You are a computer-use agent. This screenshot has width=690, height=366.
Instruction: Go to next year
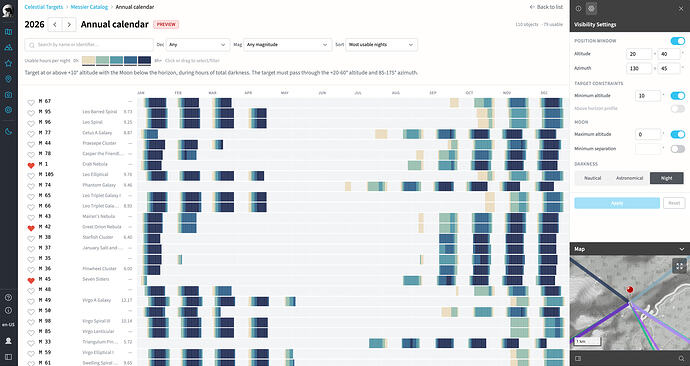pyautogui.click(x=69, y=25)
